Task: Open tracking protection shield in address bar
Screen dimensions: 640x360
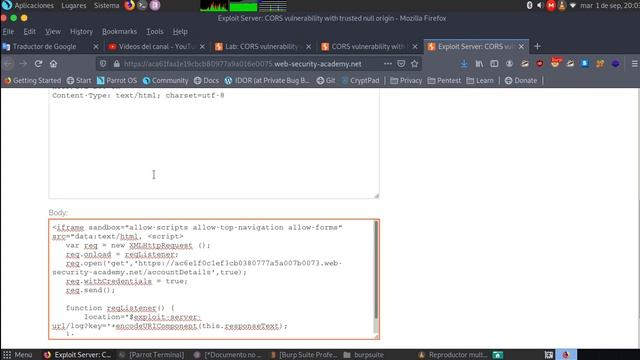Action: tap(103, 64)
